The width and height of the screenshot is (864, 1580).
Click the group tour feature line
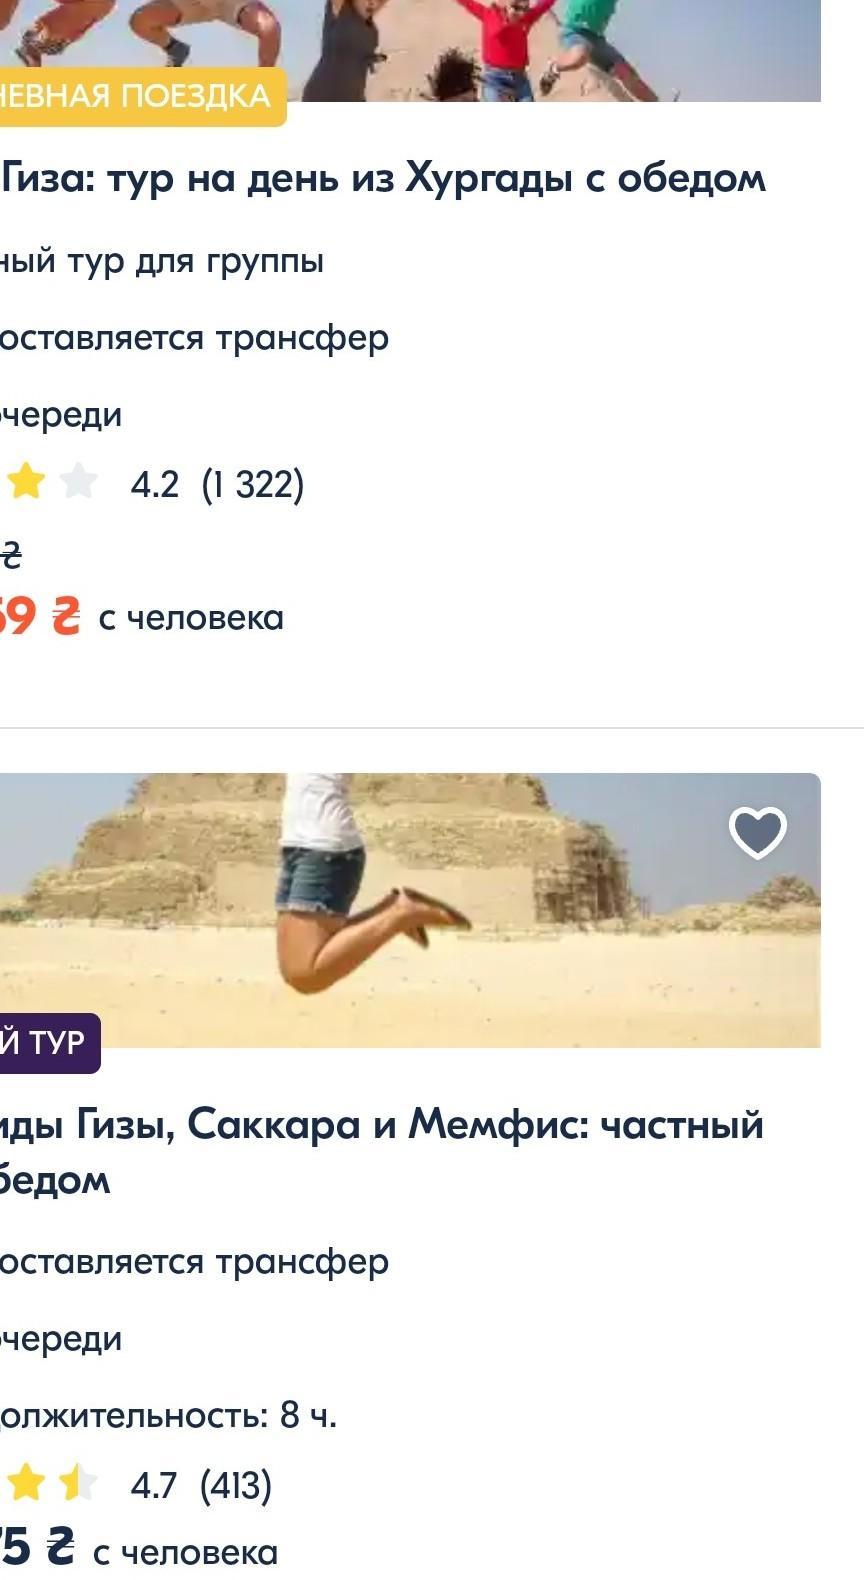[162, 262]
